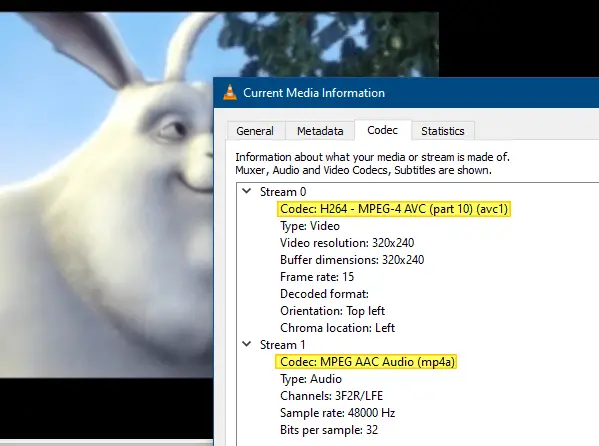Select 'Chroma location: Left' row
This screenshot has height=446, width=599.
337,328
